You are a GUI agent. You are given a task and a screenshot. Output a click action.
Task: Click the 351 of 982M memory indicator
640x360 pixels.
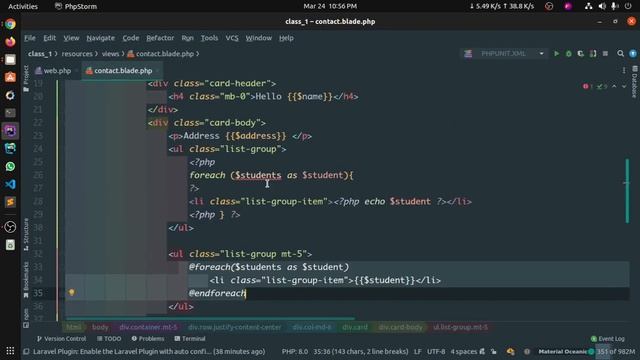616,351
